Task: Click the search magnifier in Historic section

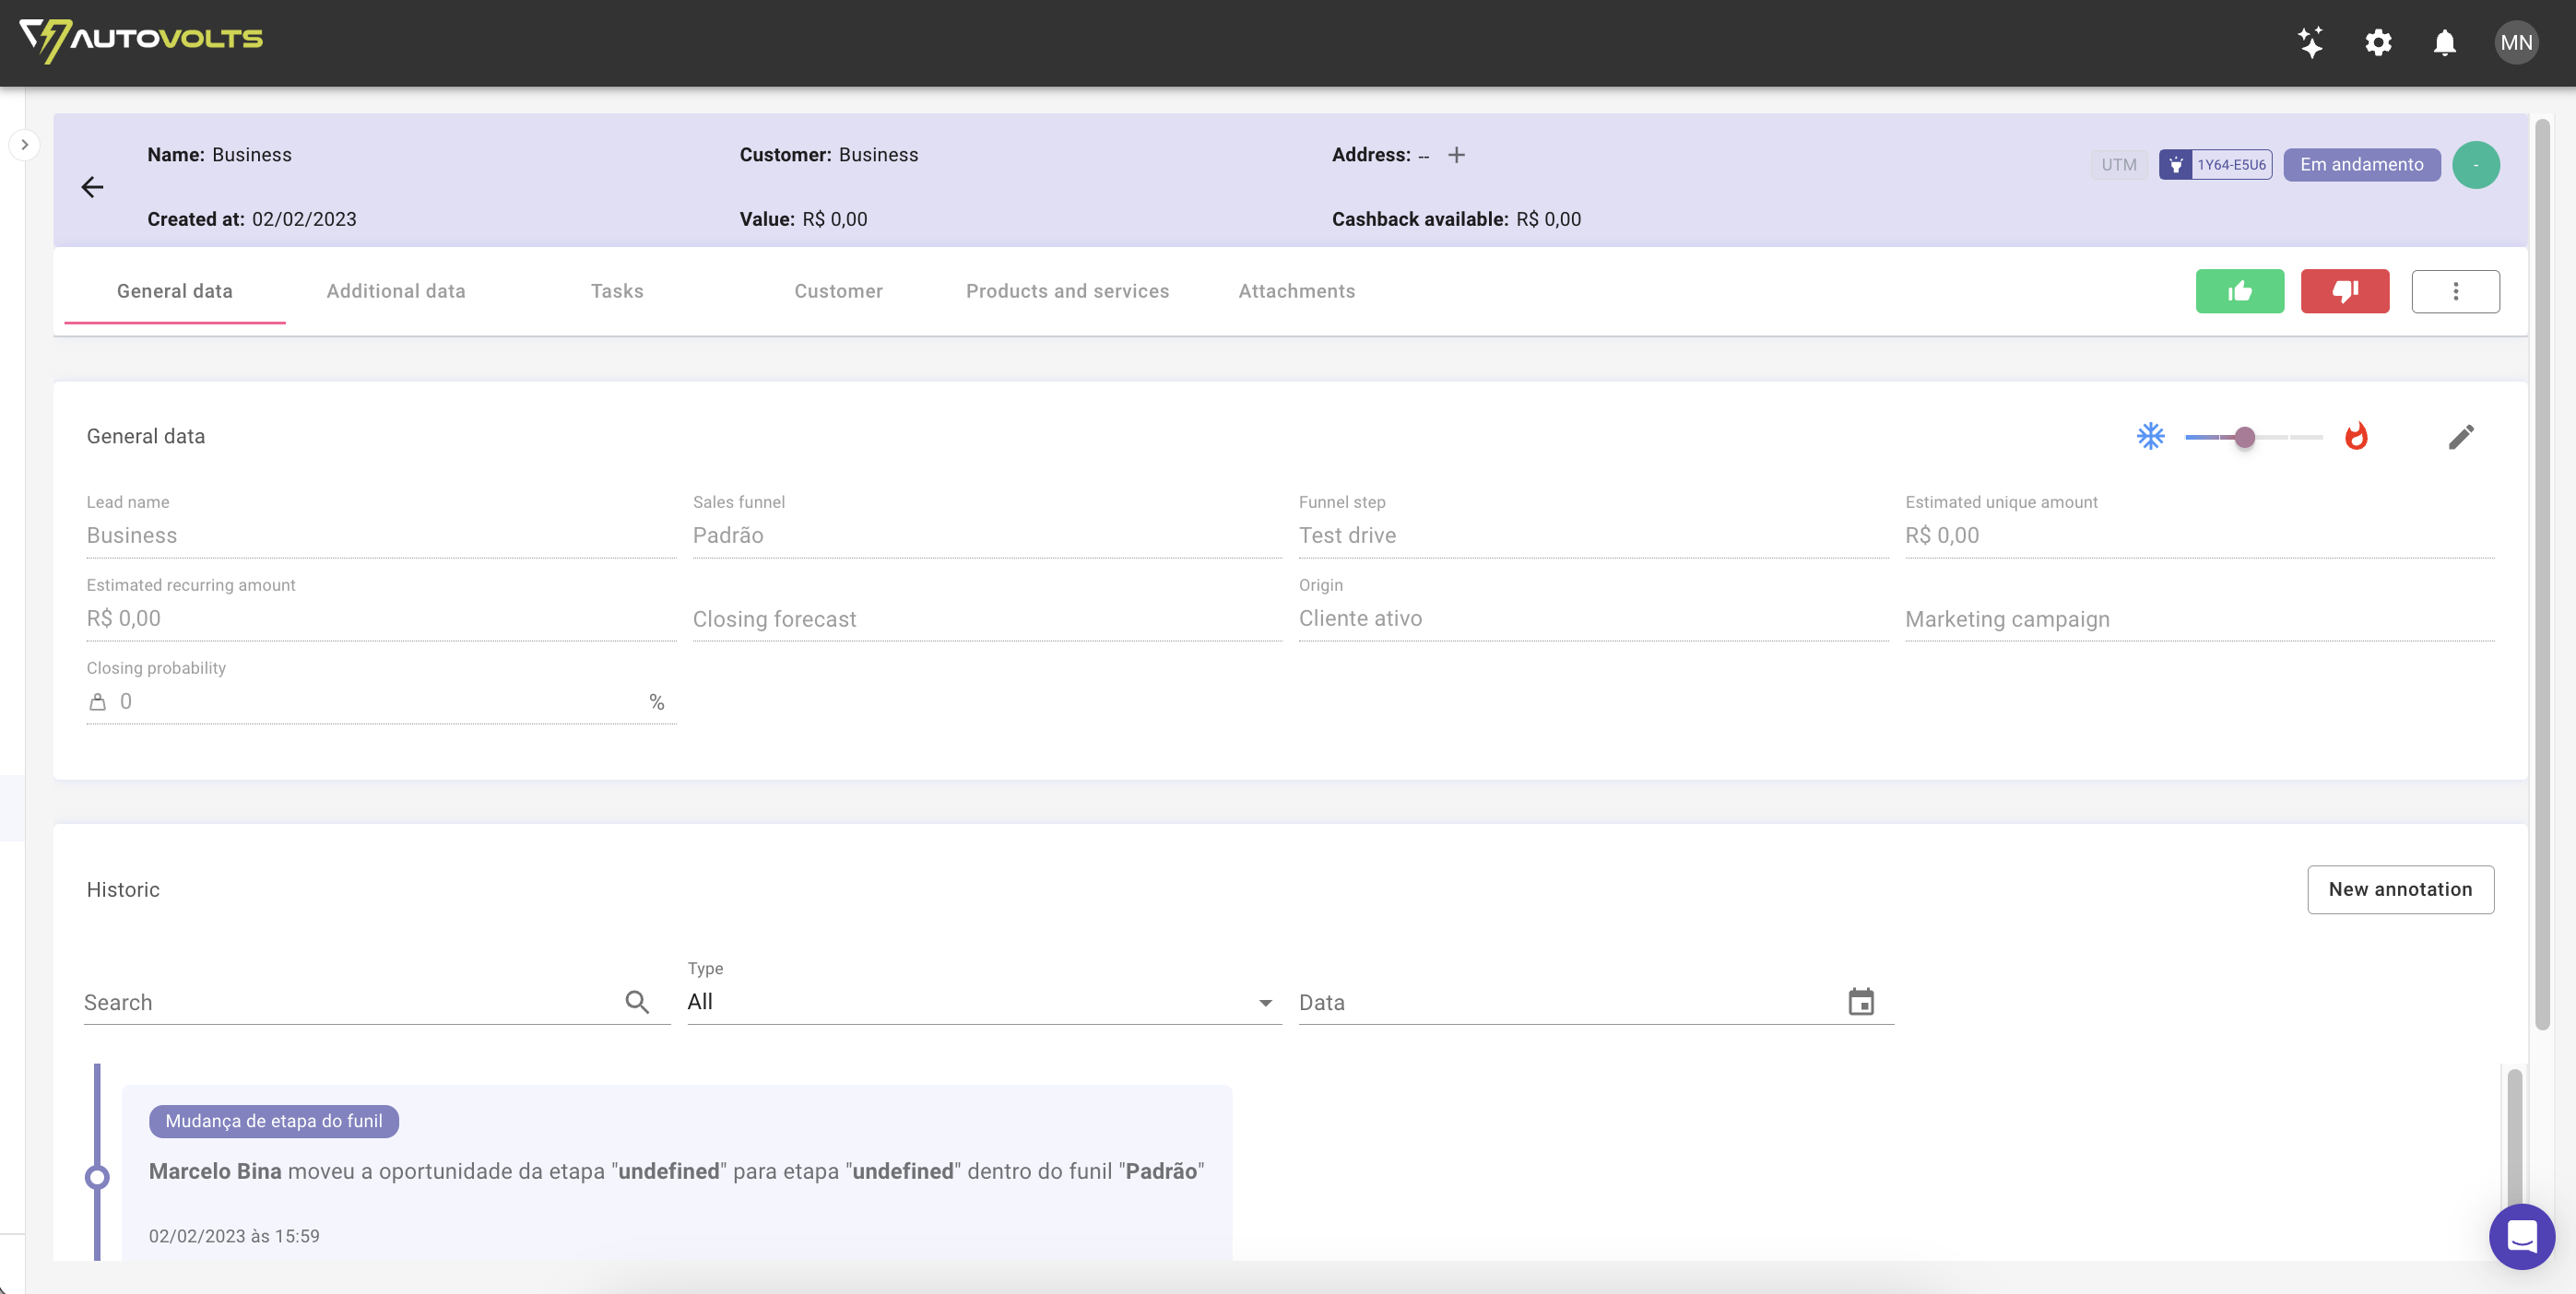Action: click(x=637, y=1001)
